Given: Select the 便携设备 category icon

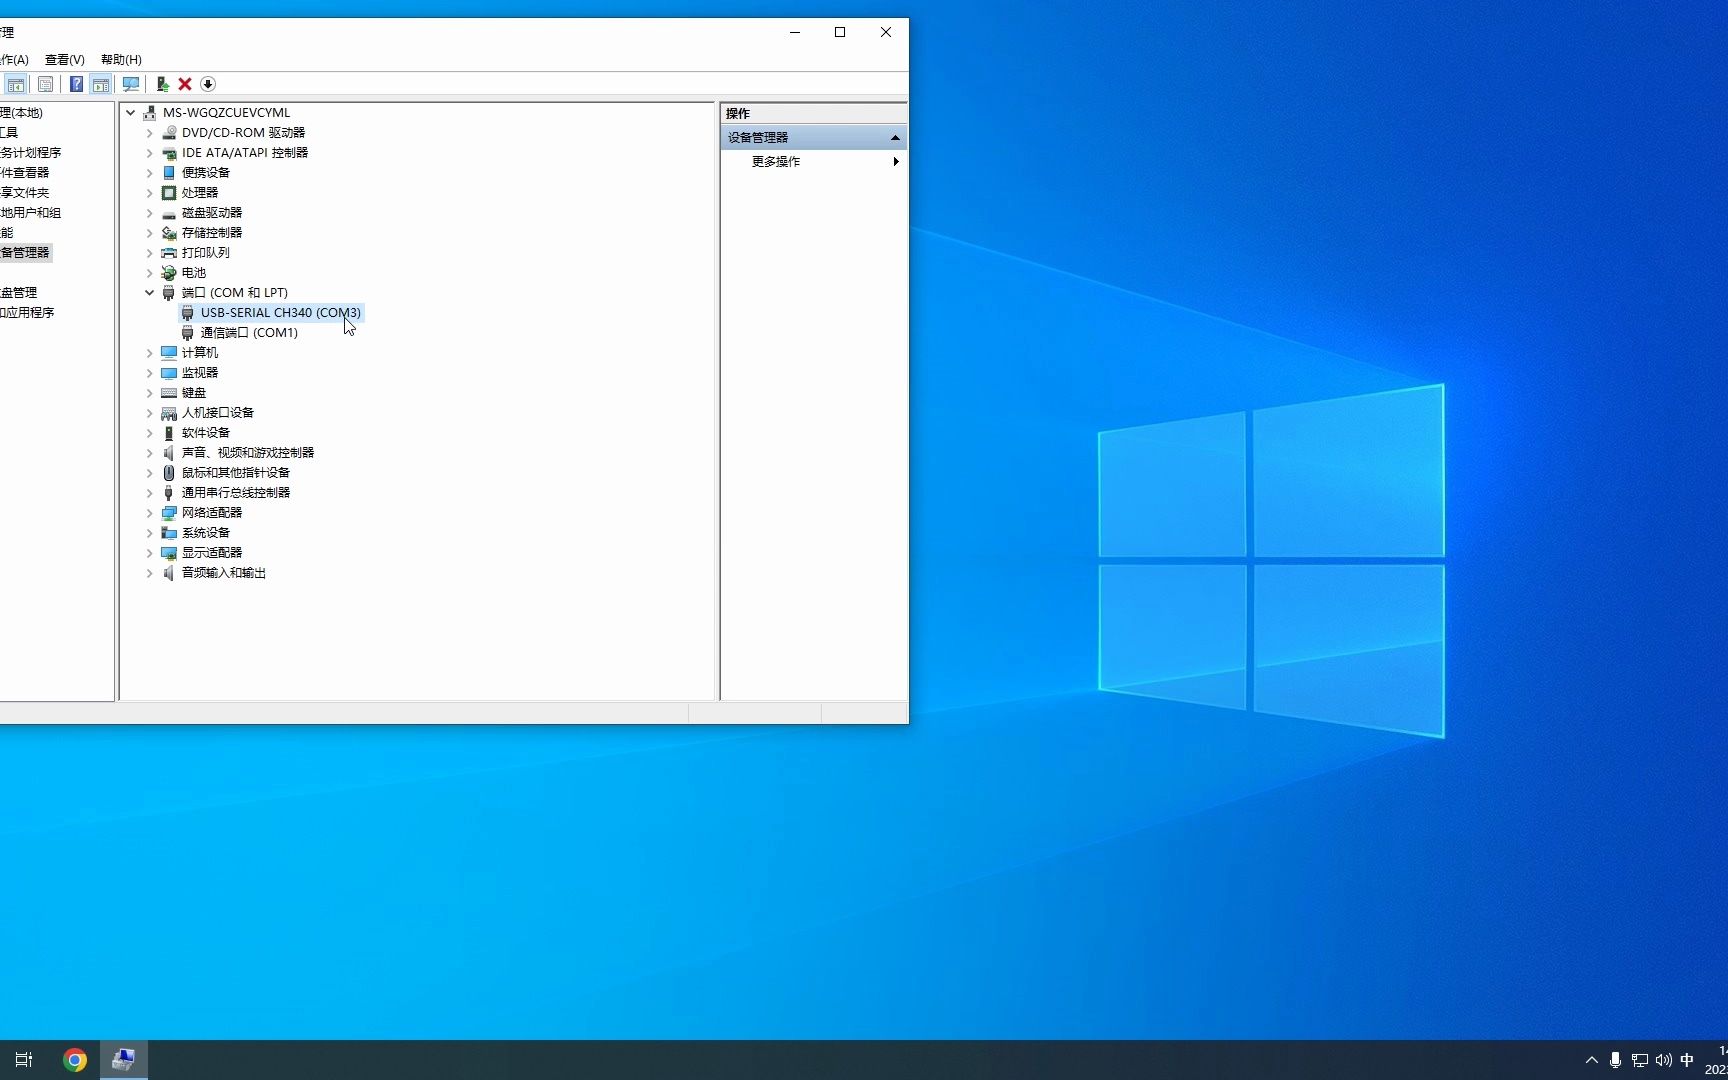Looking at the screenshot, I should pos(169,172).
